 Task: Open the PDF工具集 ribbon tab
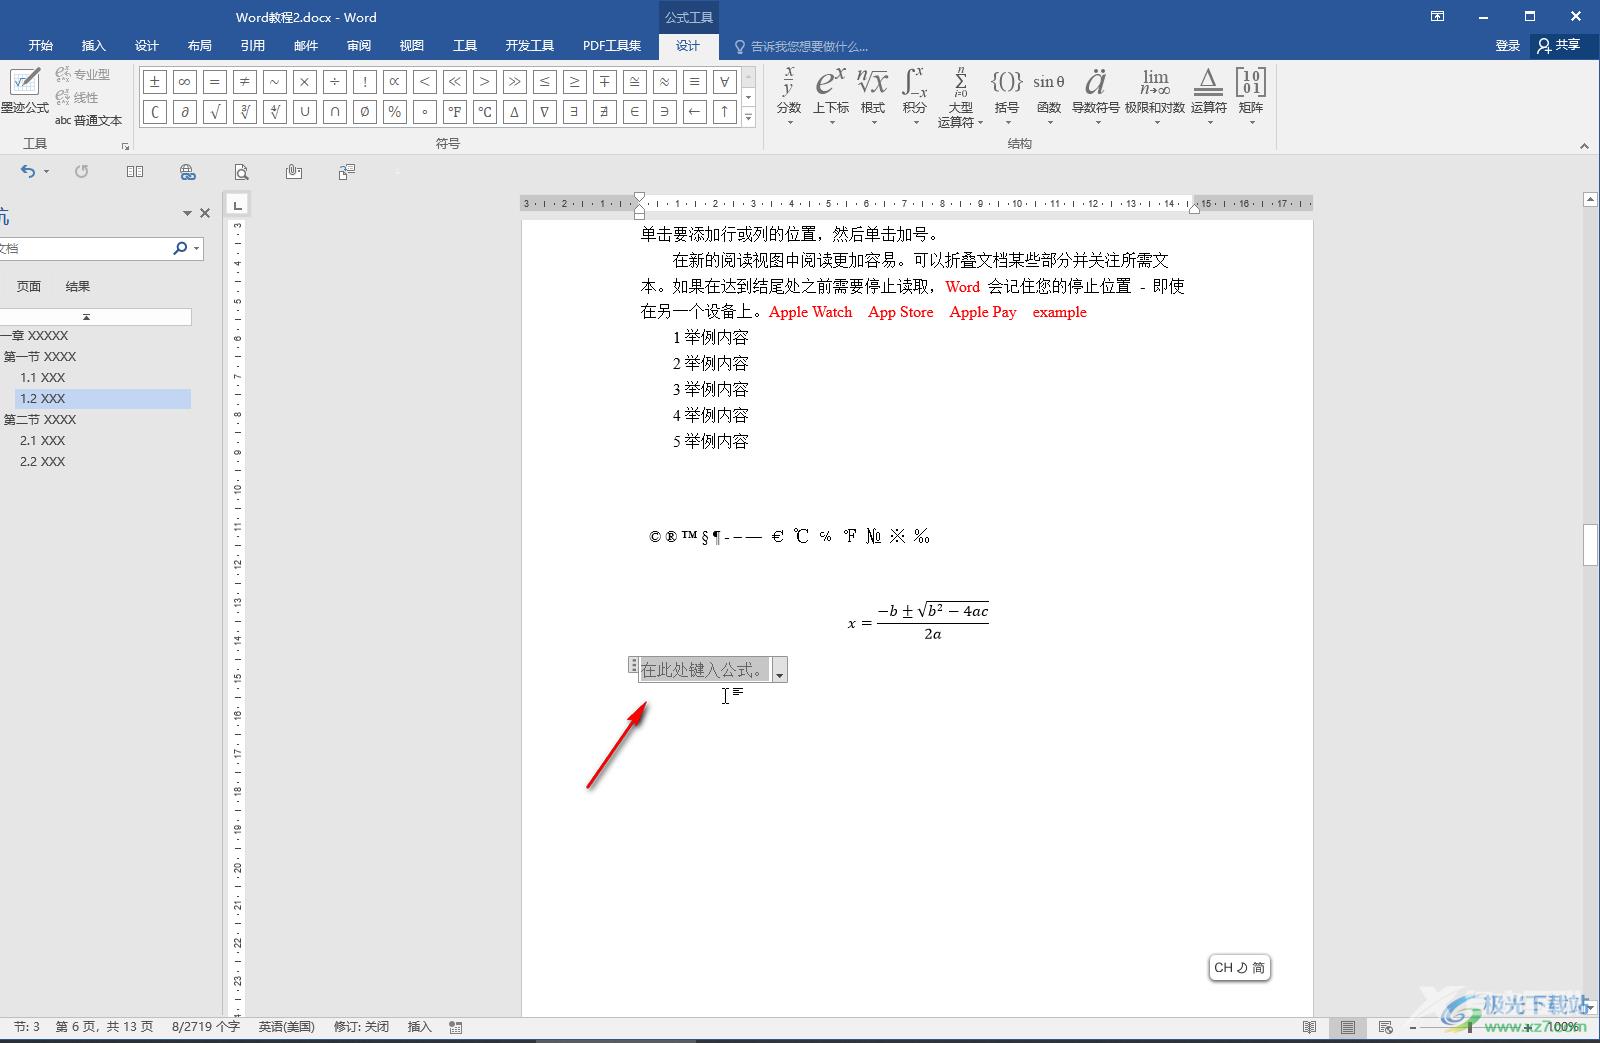pos(612,45)
